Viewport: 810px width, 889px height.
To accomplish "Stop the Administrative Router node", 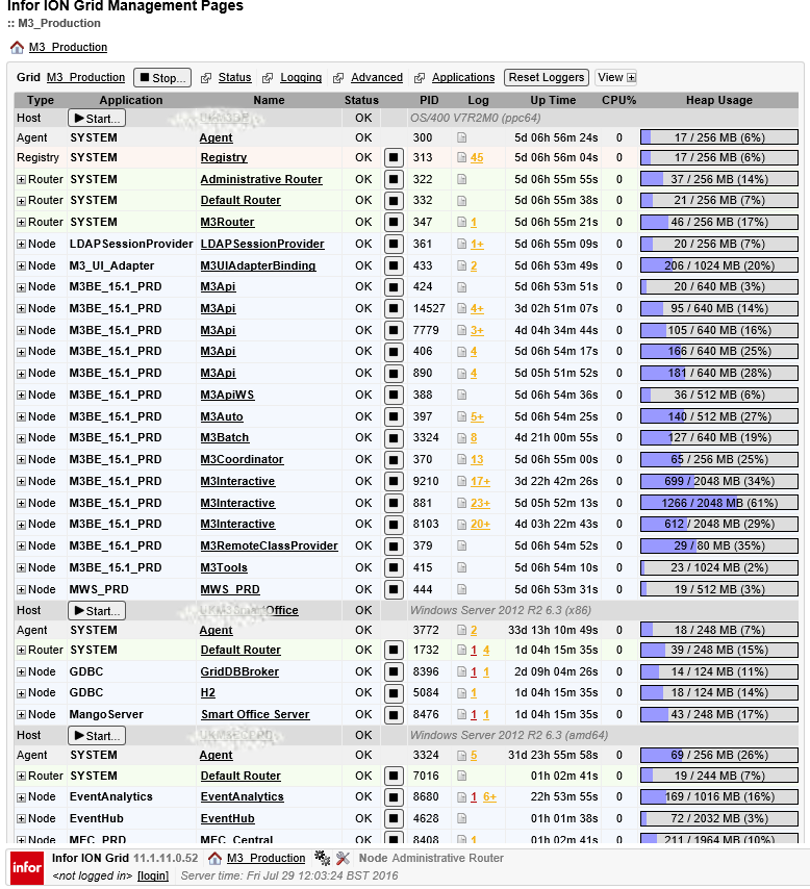I will 393,179.
